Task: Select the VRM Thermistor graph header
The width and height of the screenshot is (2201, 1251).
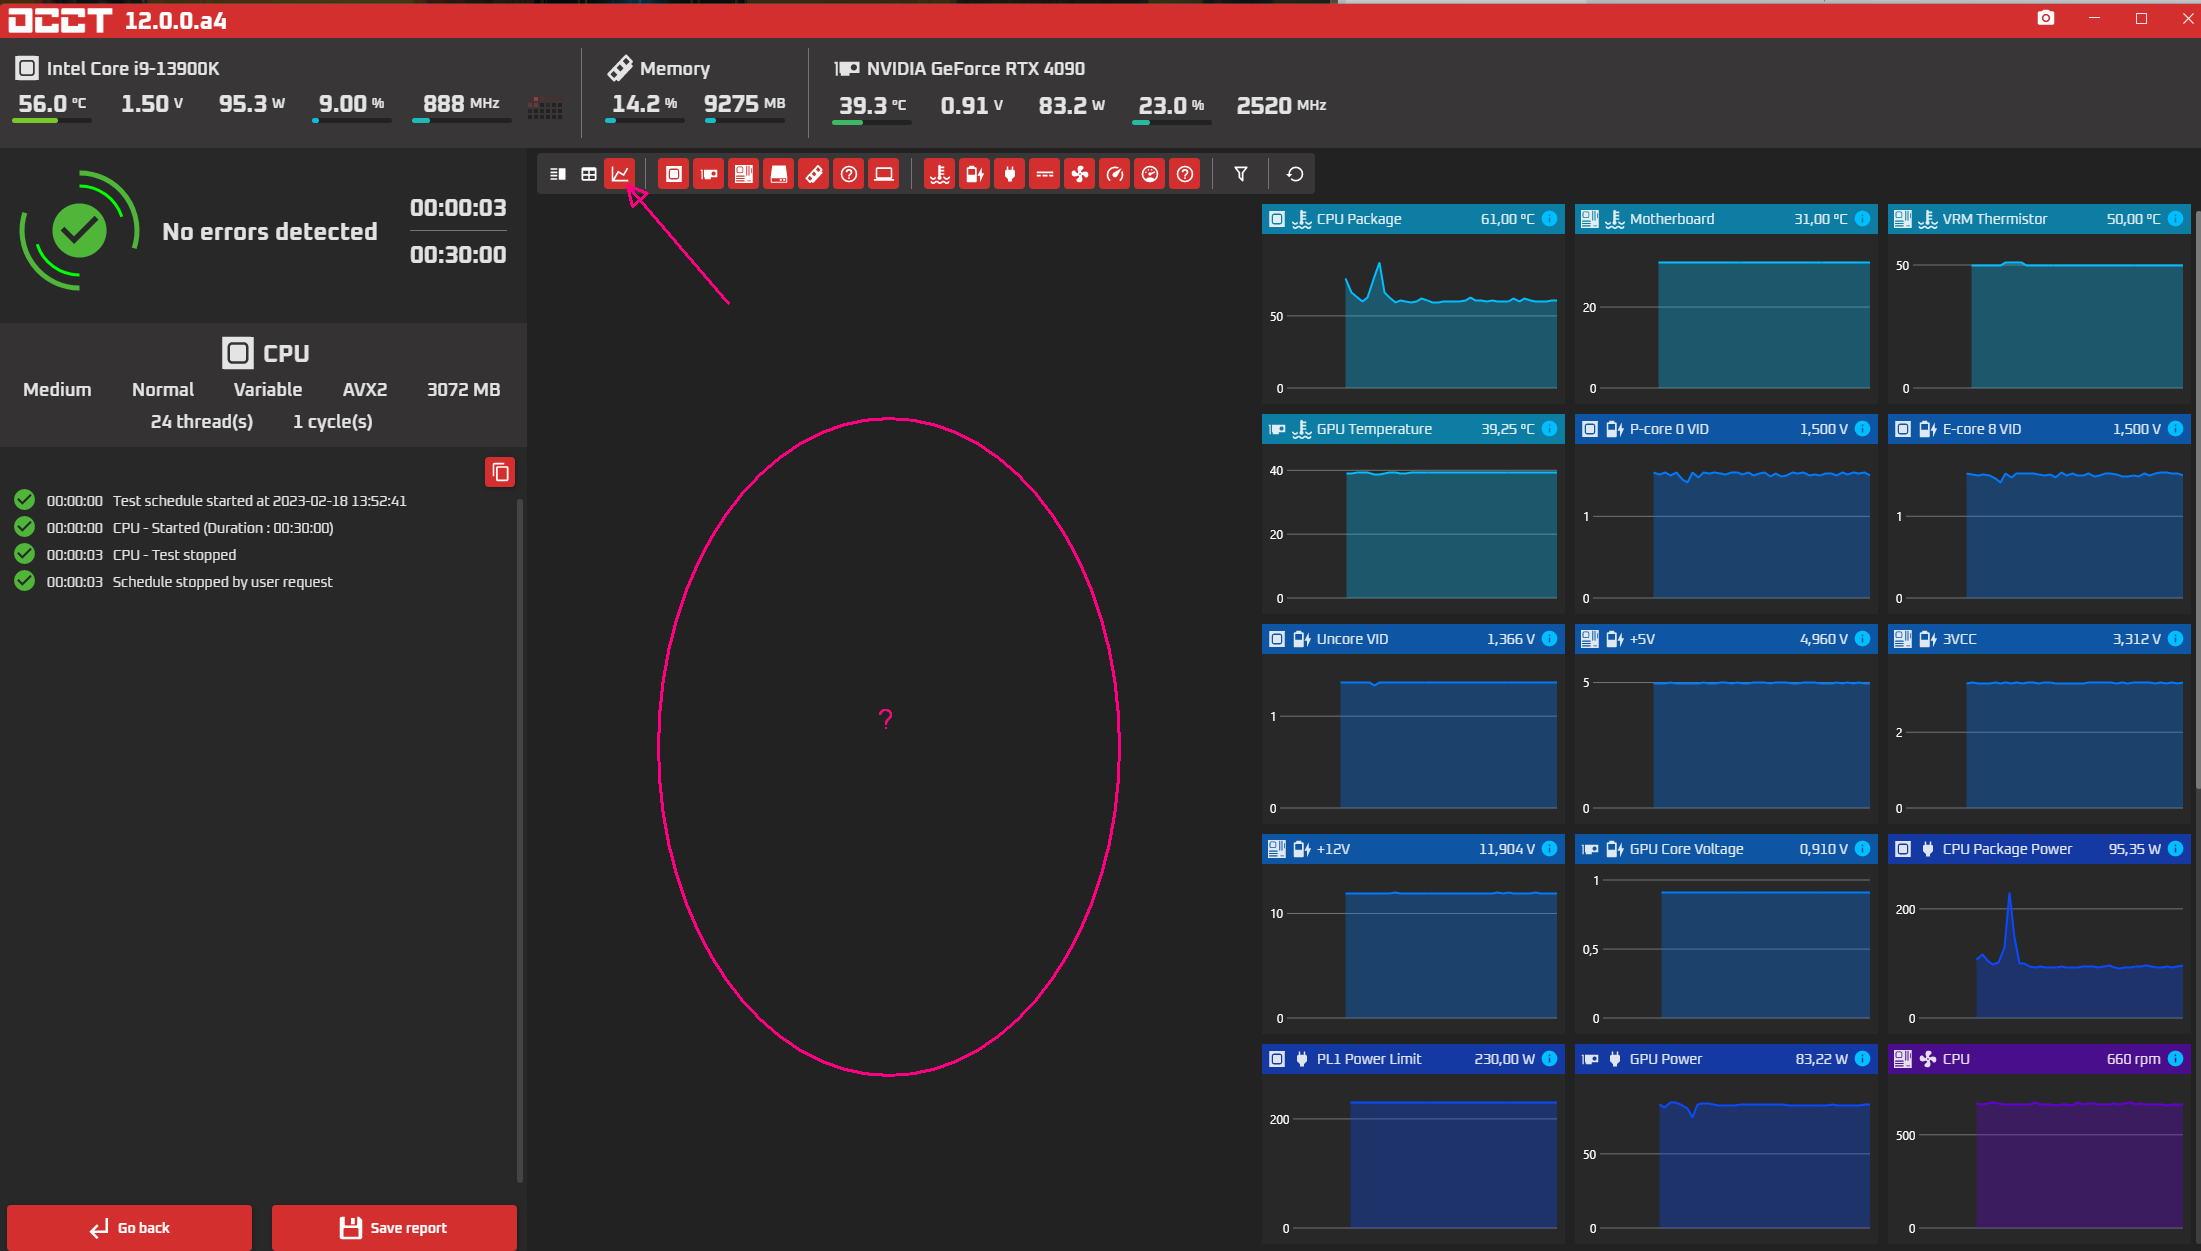Action: [x=1995, y=219]
